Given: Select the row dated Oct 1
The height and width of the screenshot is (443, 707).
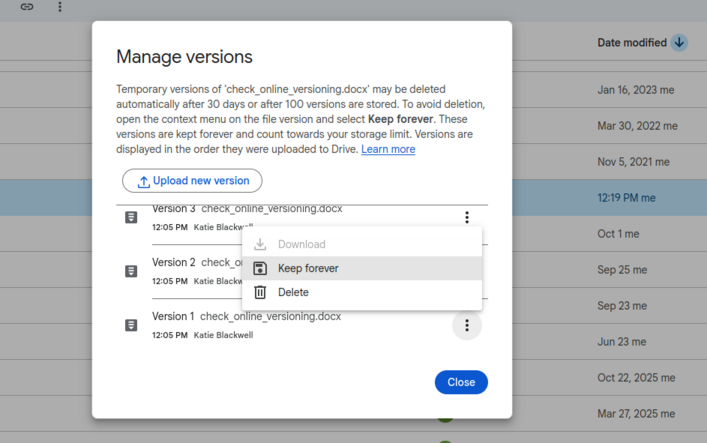Looking at the screenshot, I should (618, 234).
